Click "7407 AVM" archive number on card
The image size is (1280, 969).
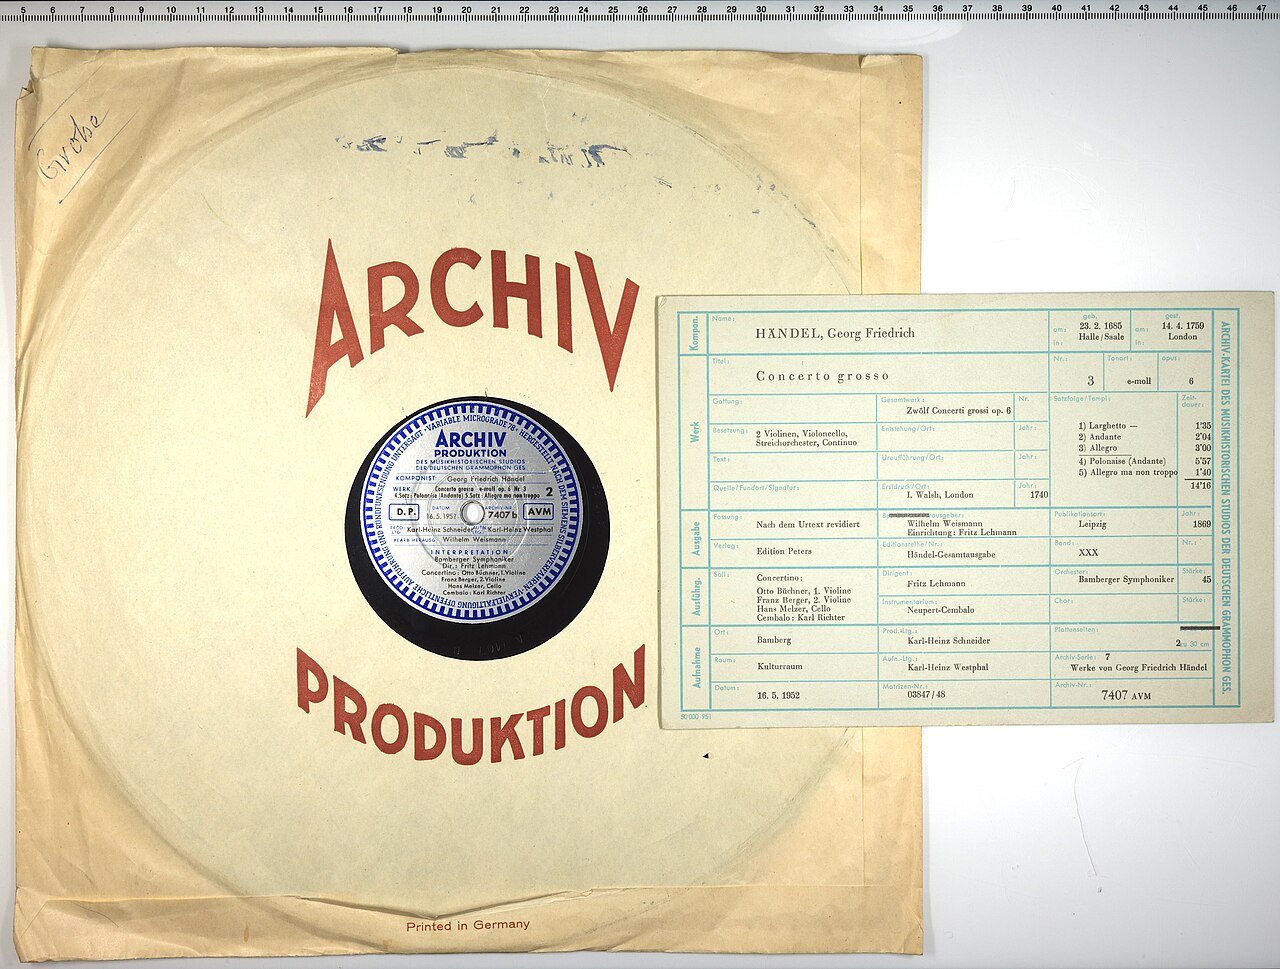1126,695
